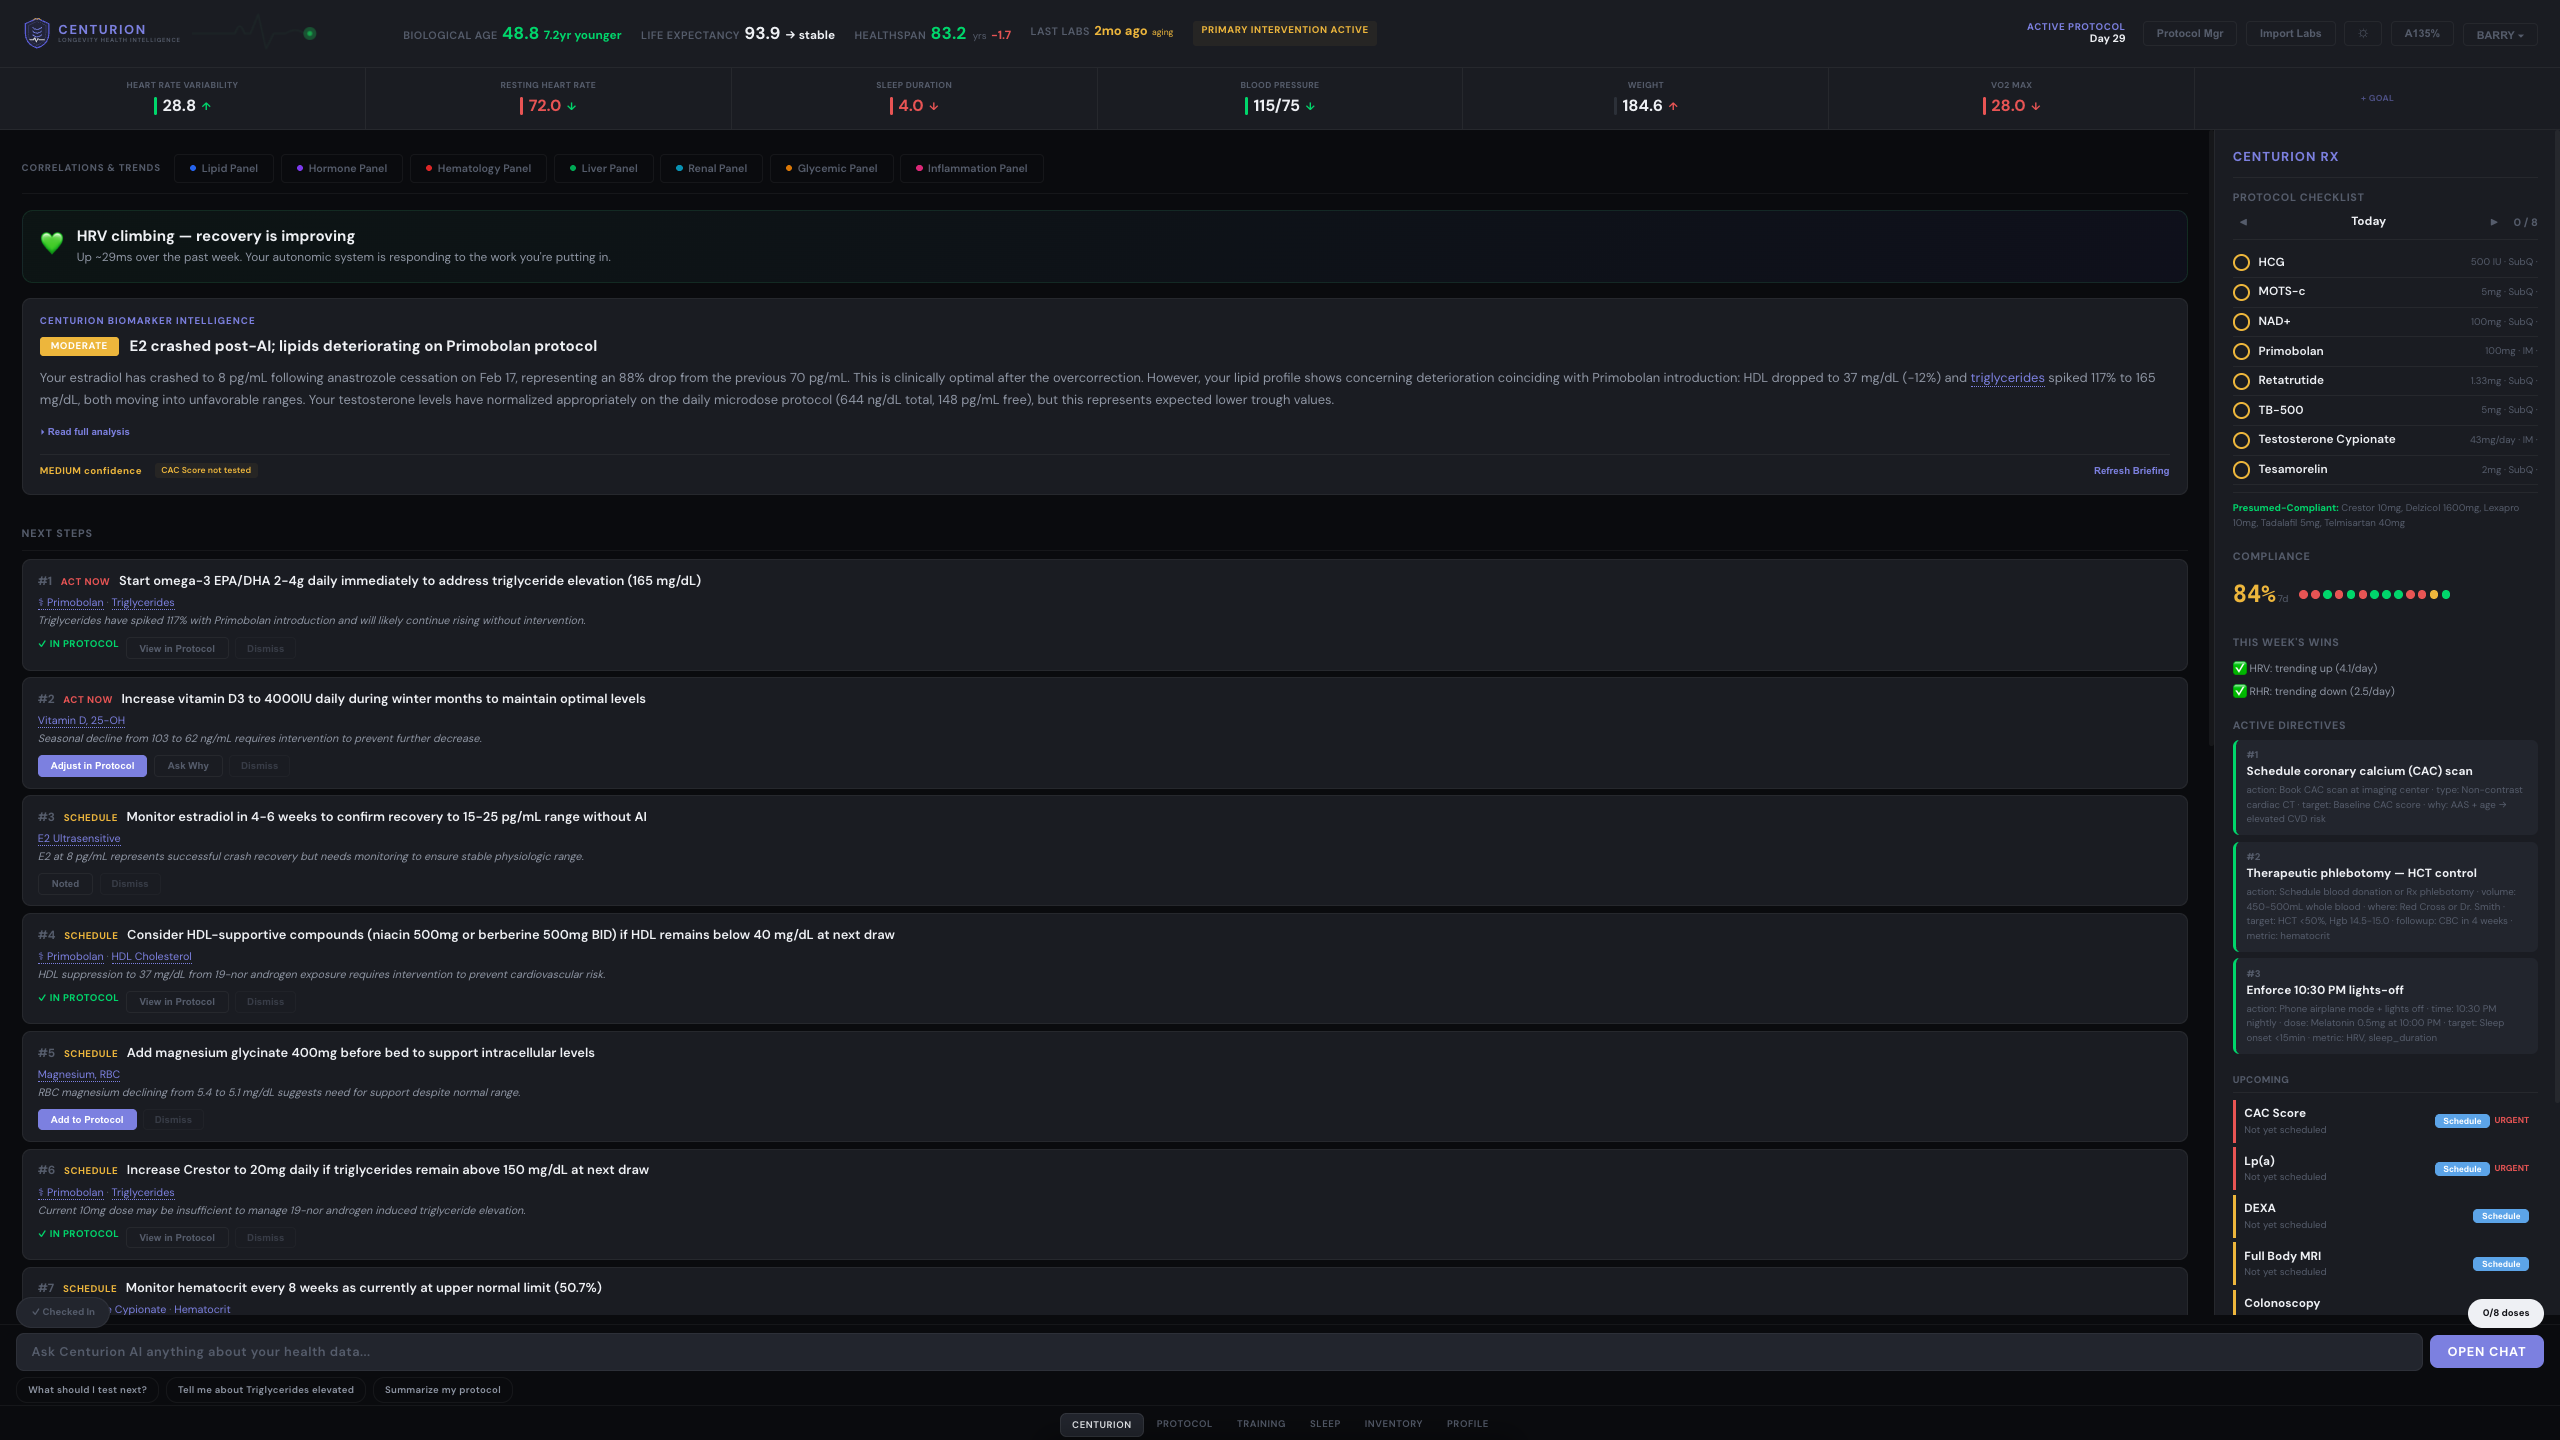Toggle the sun theme icon

coord(2362,34)
